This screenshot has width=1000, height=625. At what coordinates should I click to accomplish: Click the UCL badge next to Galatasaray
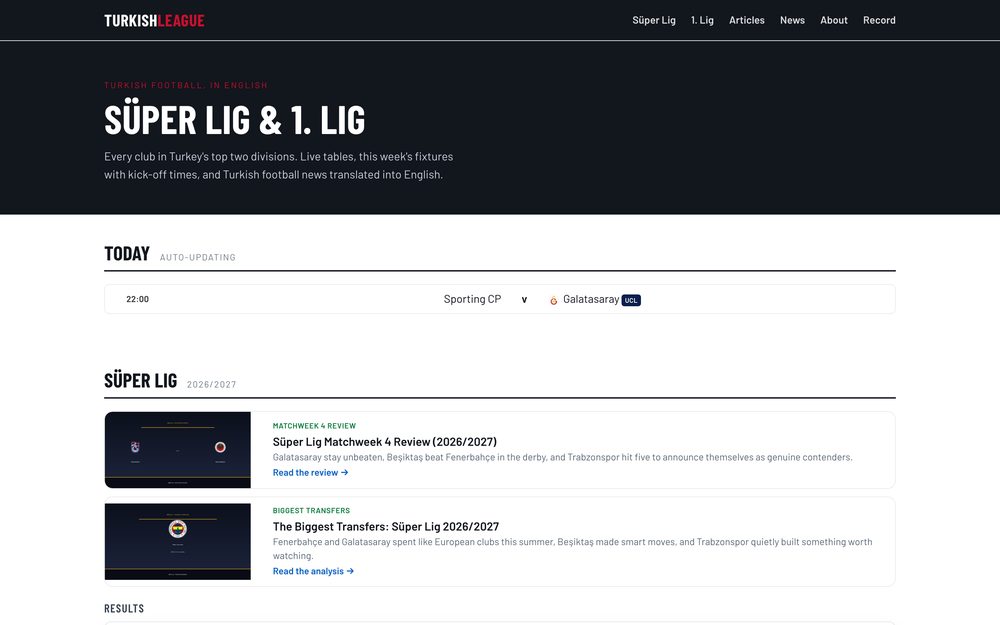point(631,300)
